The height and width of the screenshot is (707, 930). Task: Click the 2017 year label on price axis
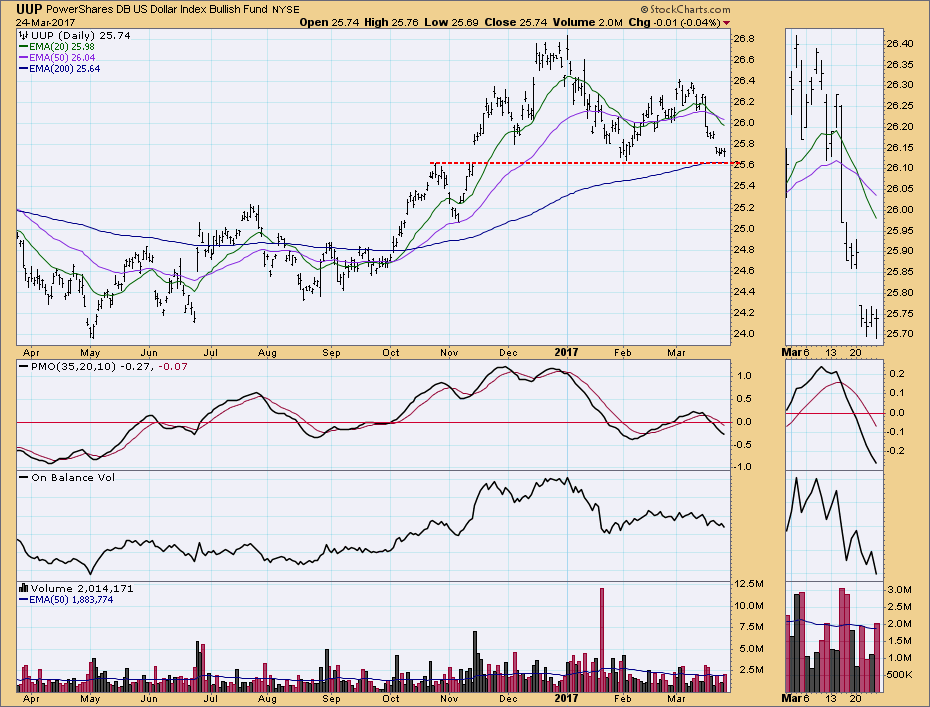coord(565,353)
